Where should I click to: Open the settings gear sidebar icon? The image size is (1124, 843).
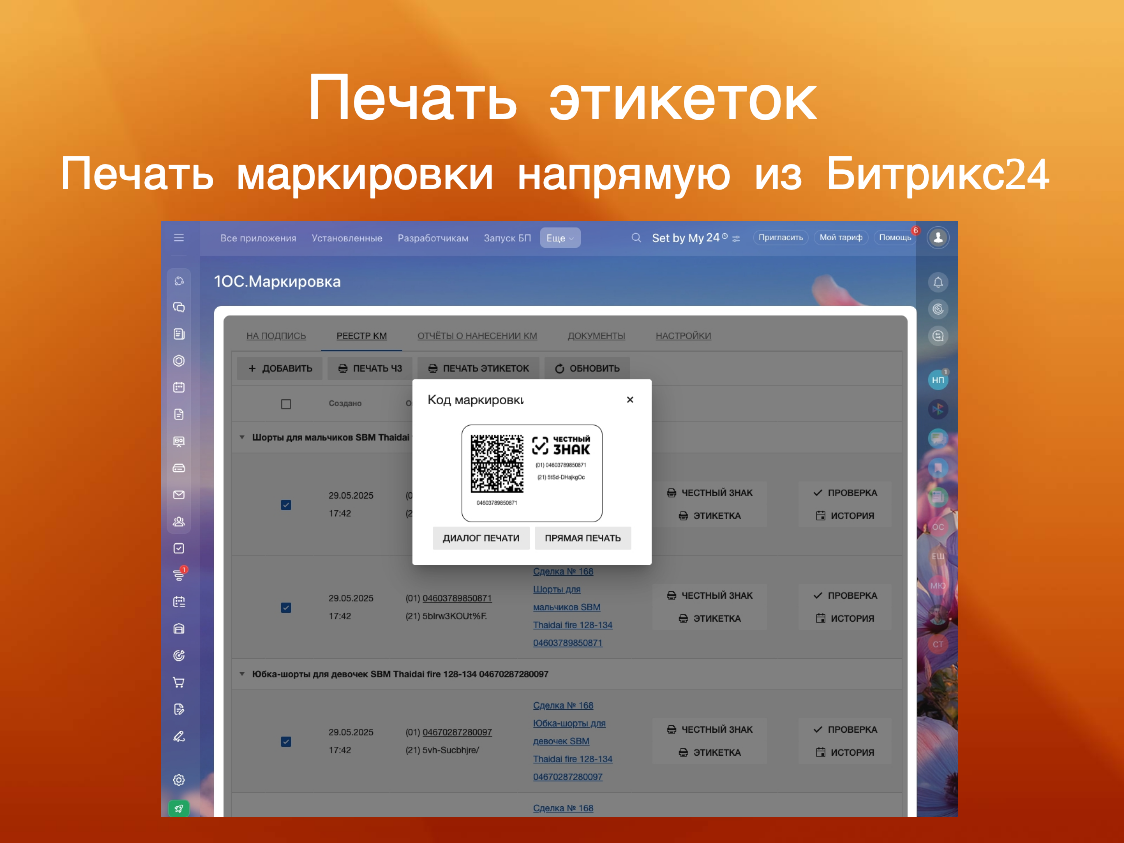click(178, 780)
